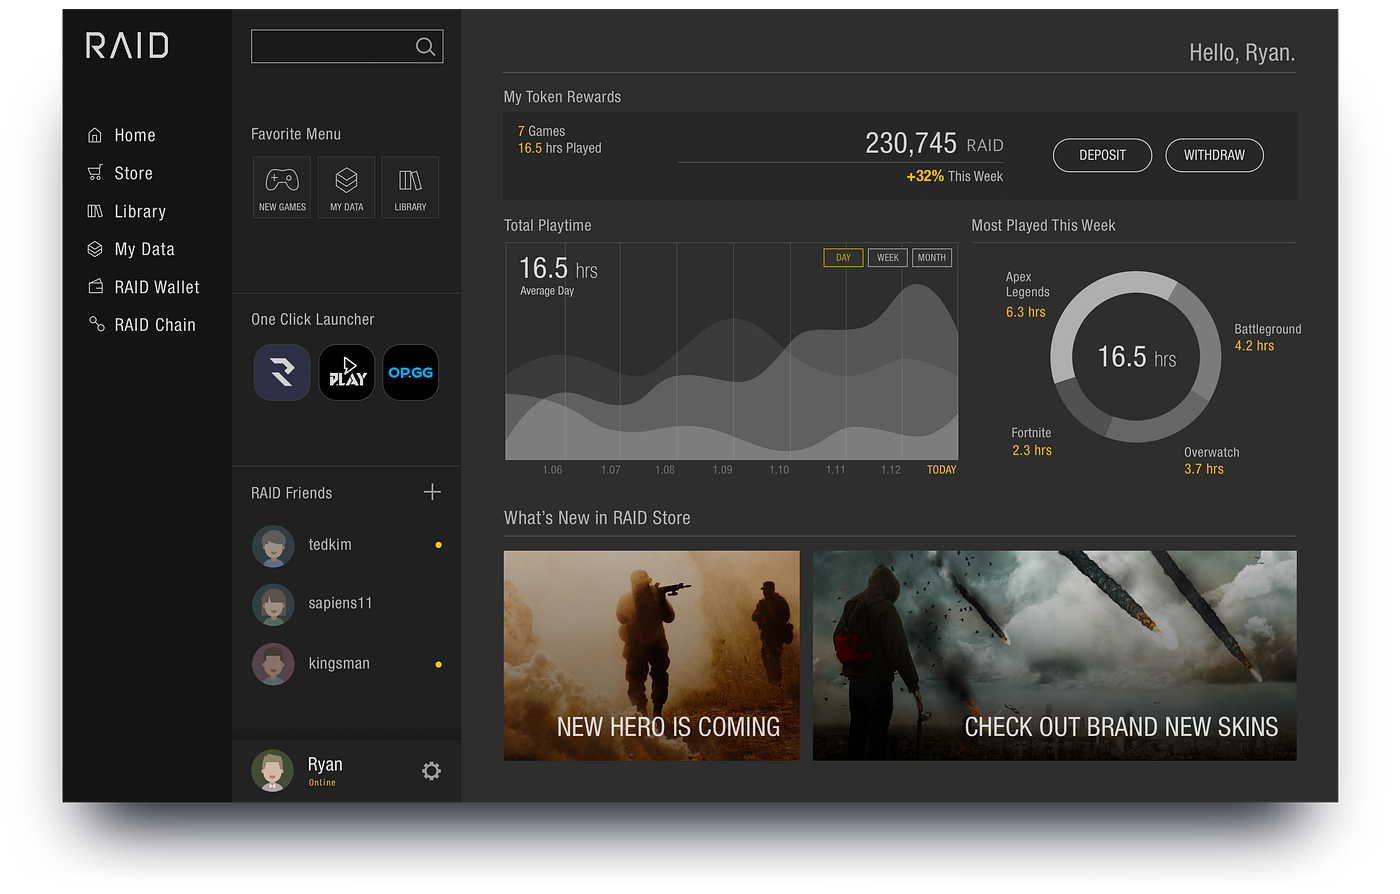Viewport: 1400px width, 894px height.
Task: Click friend name sapiens11
Action: point(341,603)
